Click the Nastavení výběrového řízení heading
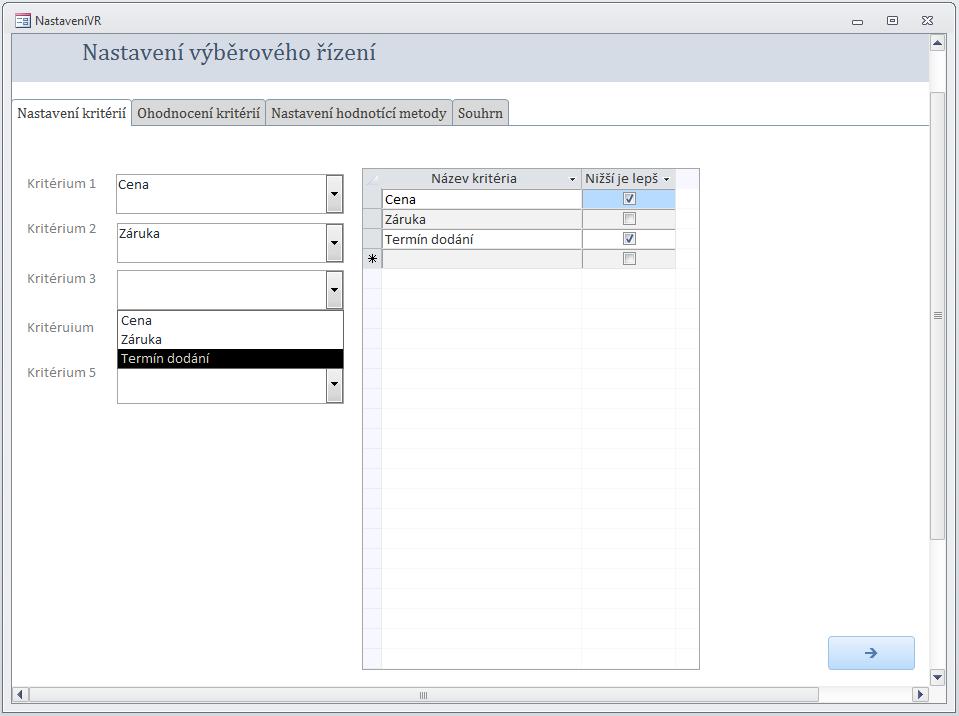Image resolution: width=959 pixels, height=716 pixels. coord(229,53)
